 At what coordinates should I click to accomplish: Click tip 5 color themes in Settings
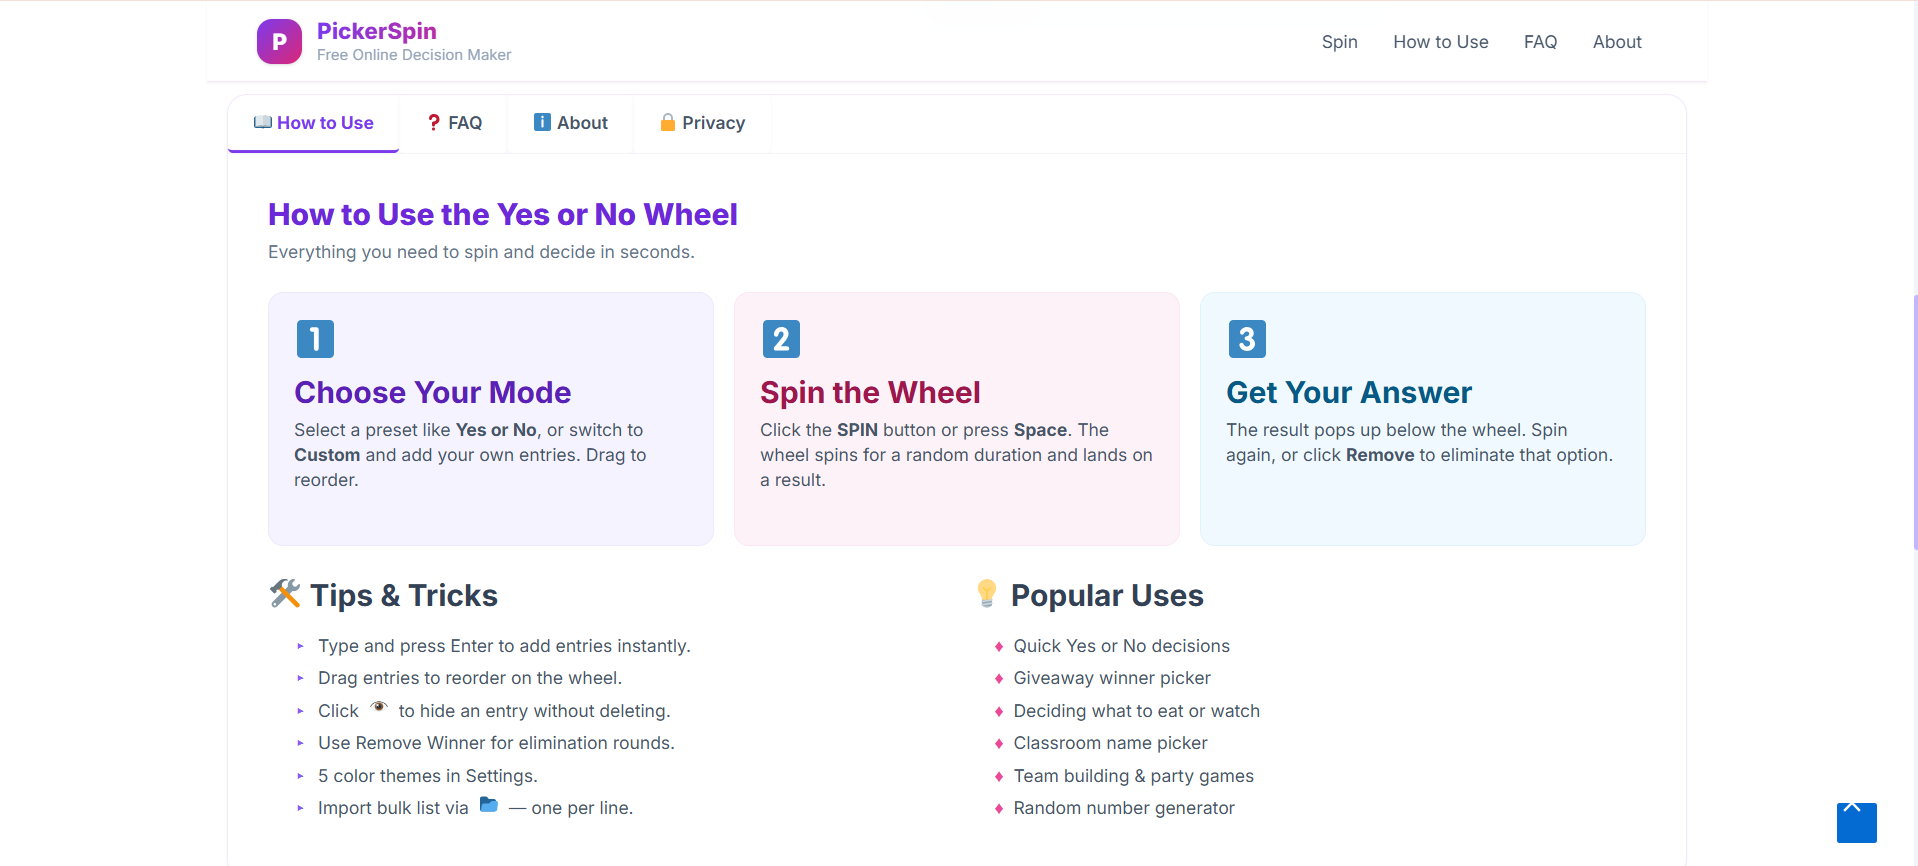click(428, 776)
